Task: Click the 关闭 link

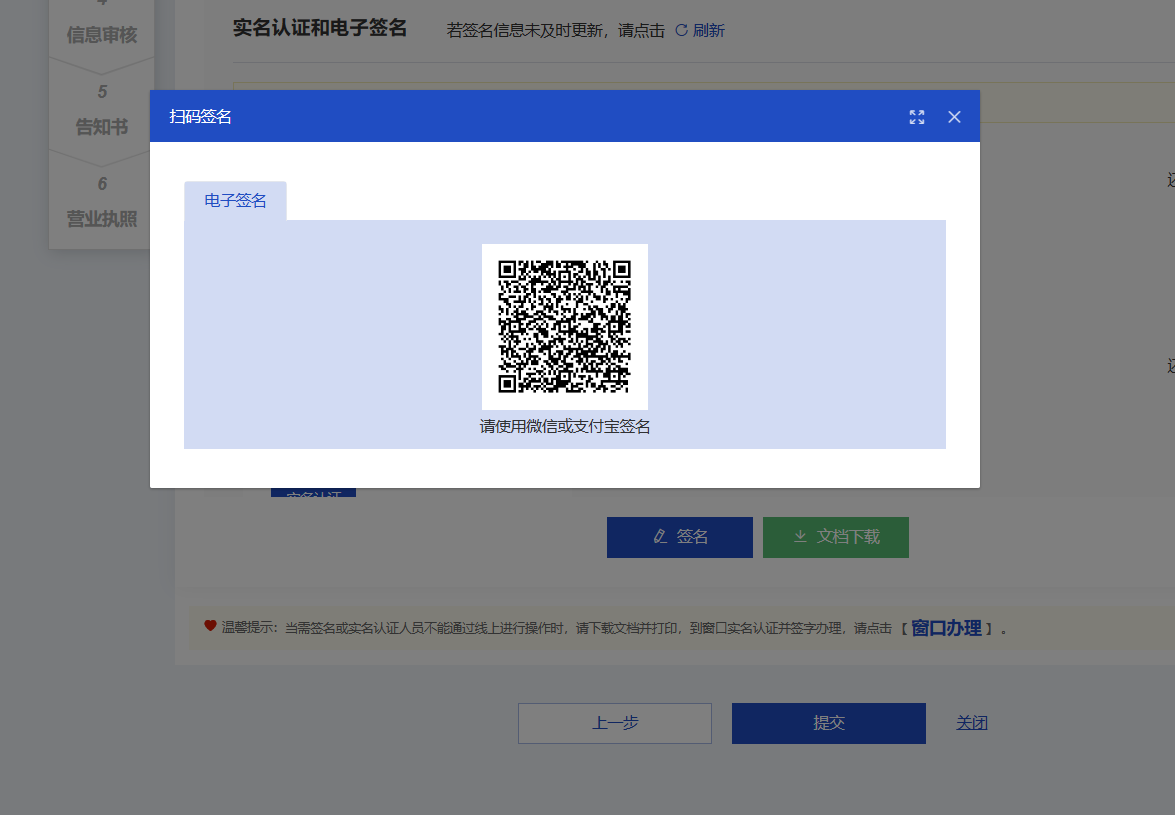Action: click(x=972, y=723)
